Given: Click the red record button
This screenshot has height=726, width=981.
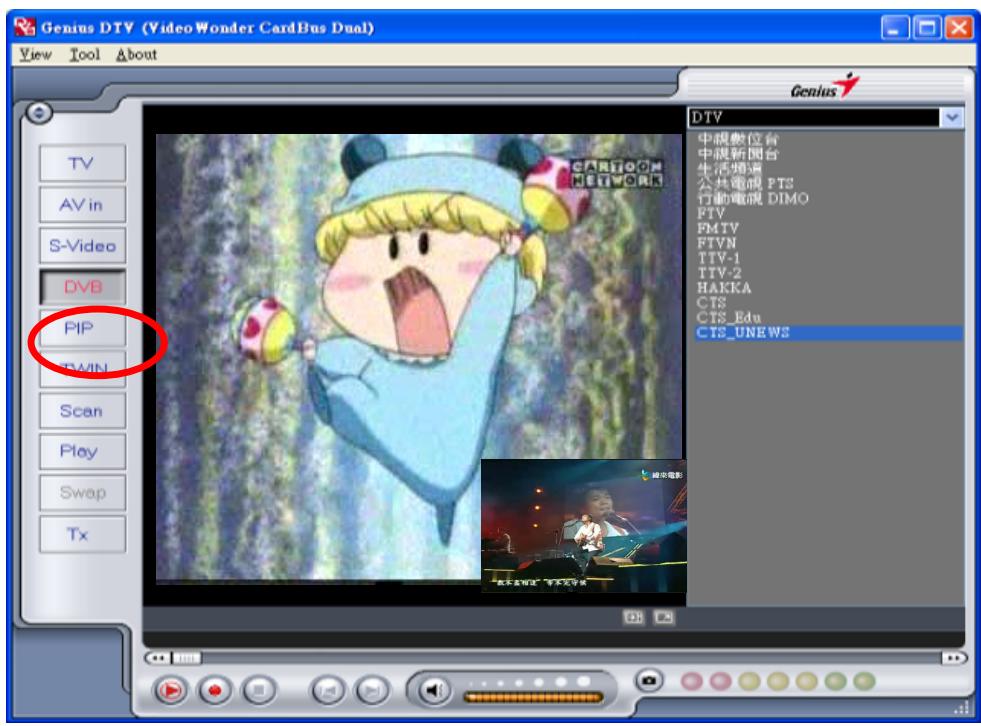Looking at the screenshot, I should (x=215, y=690).
